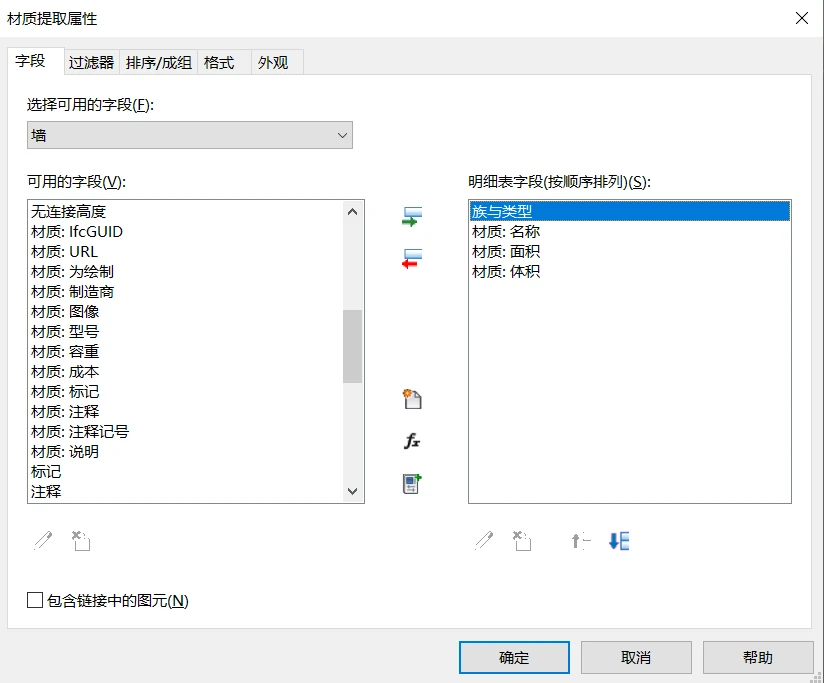Click the available fields scroll up arrow
The height and width of the screenshot is (683, 824).
[x=353, y=212]
